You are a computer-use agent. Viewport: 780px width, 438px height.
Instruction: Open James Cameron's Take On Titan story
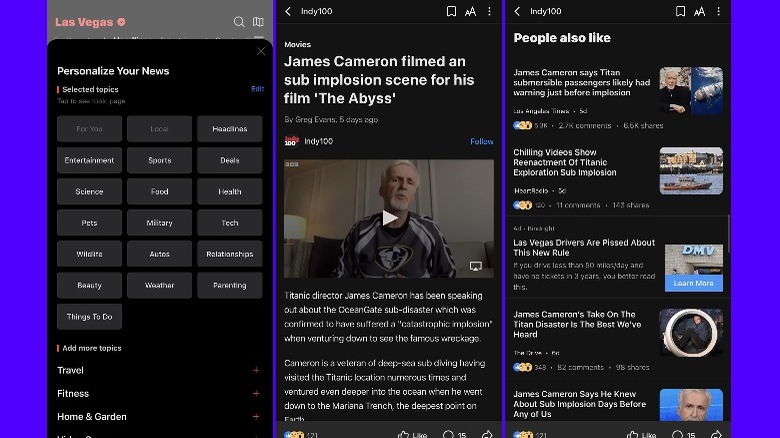point(577,325)
